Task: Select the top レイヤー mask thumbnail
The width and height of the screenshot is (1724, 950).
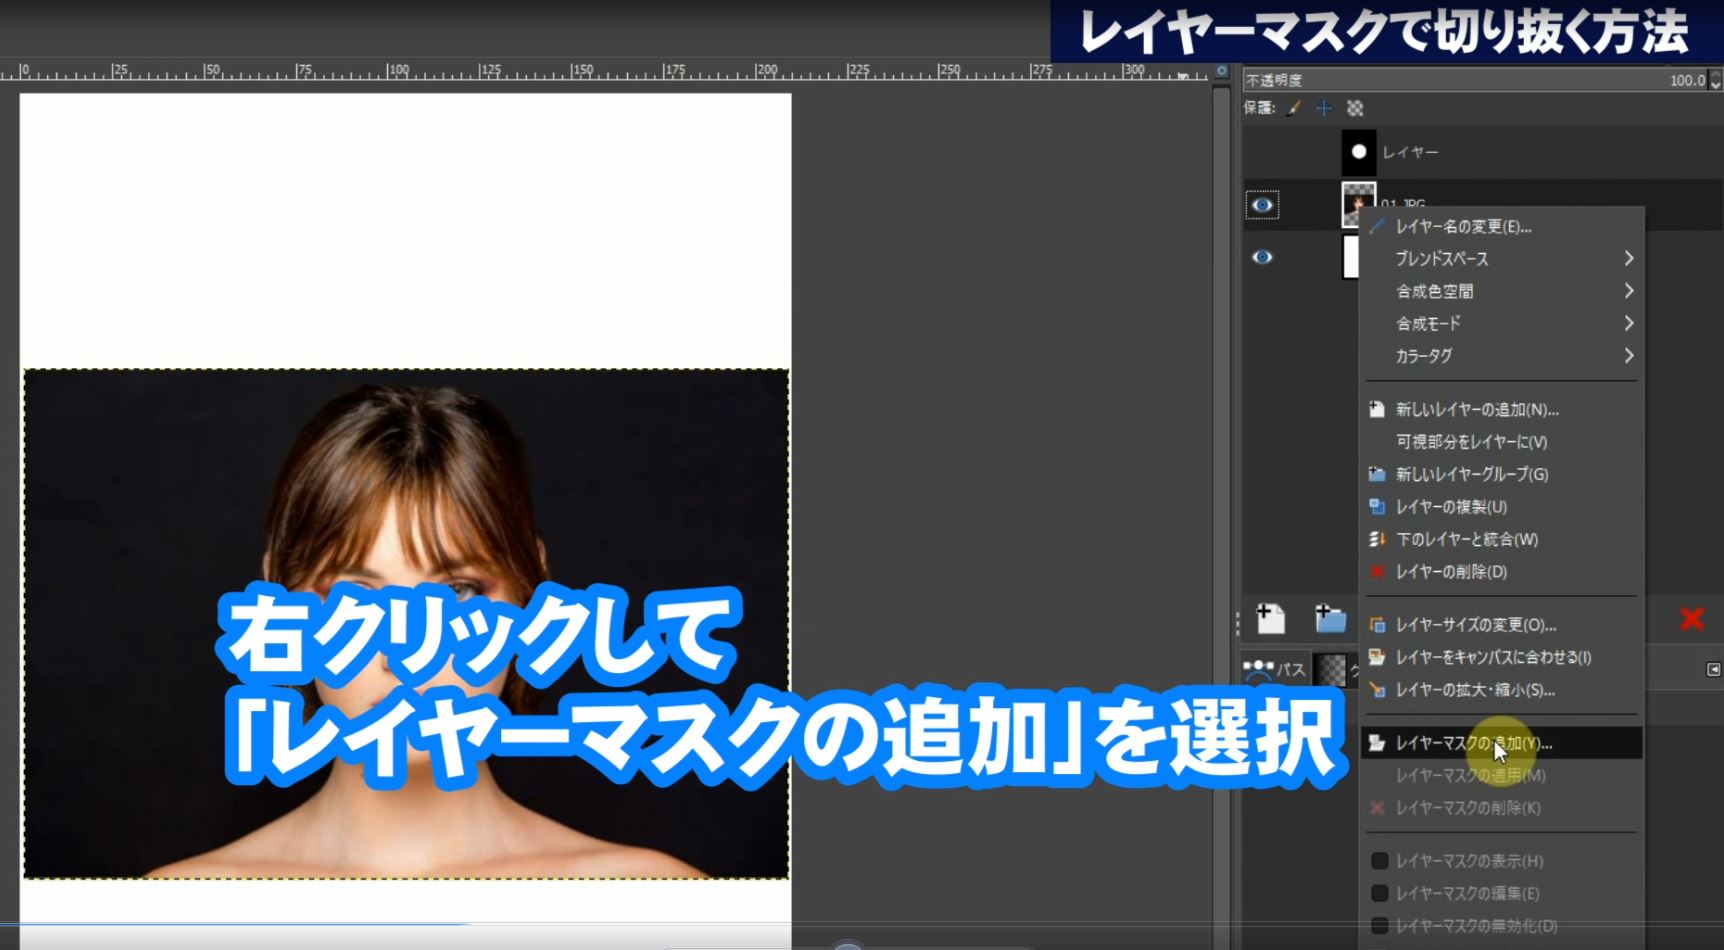Action: (1358, 152)
